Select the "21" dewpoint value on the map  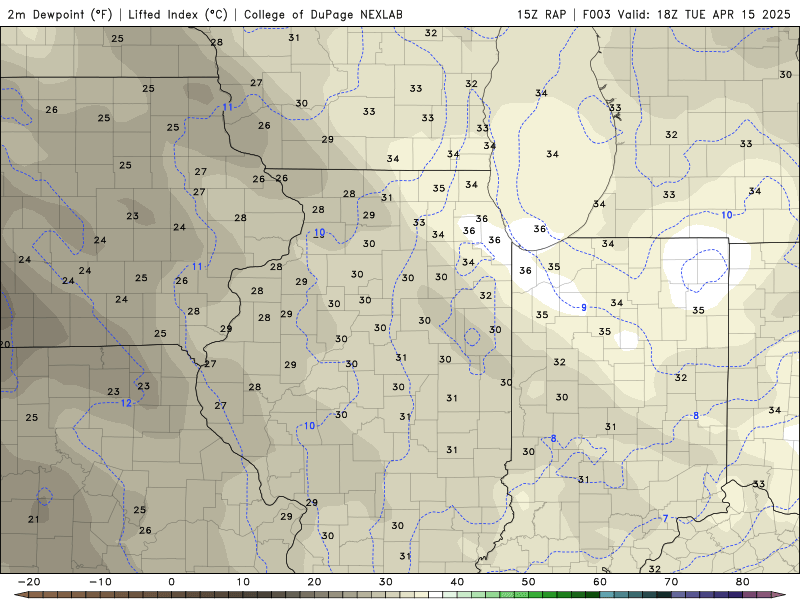(33, 519)
